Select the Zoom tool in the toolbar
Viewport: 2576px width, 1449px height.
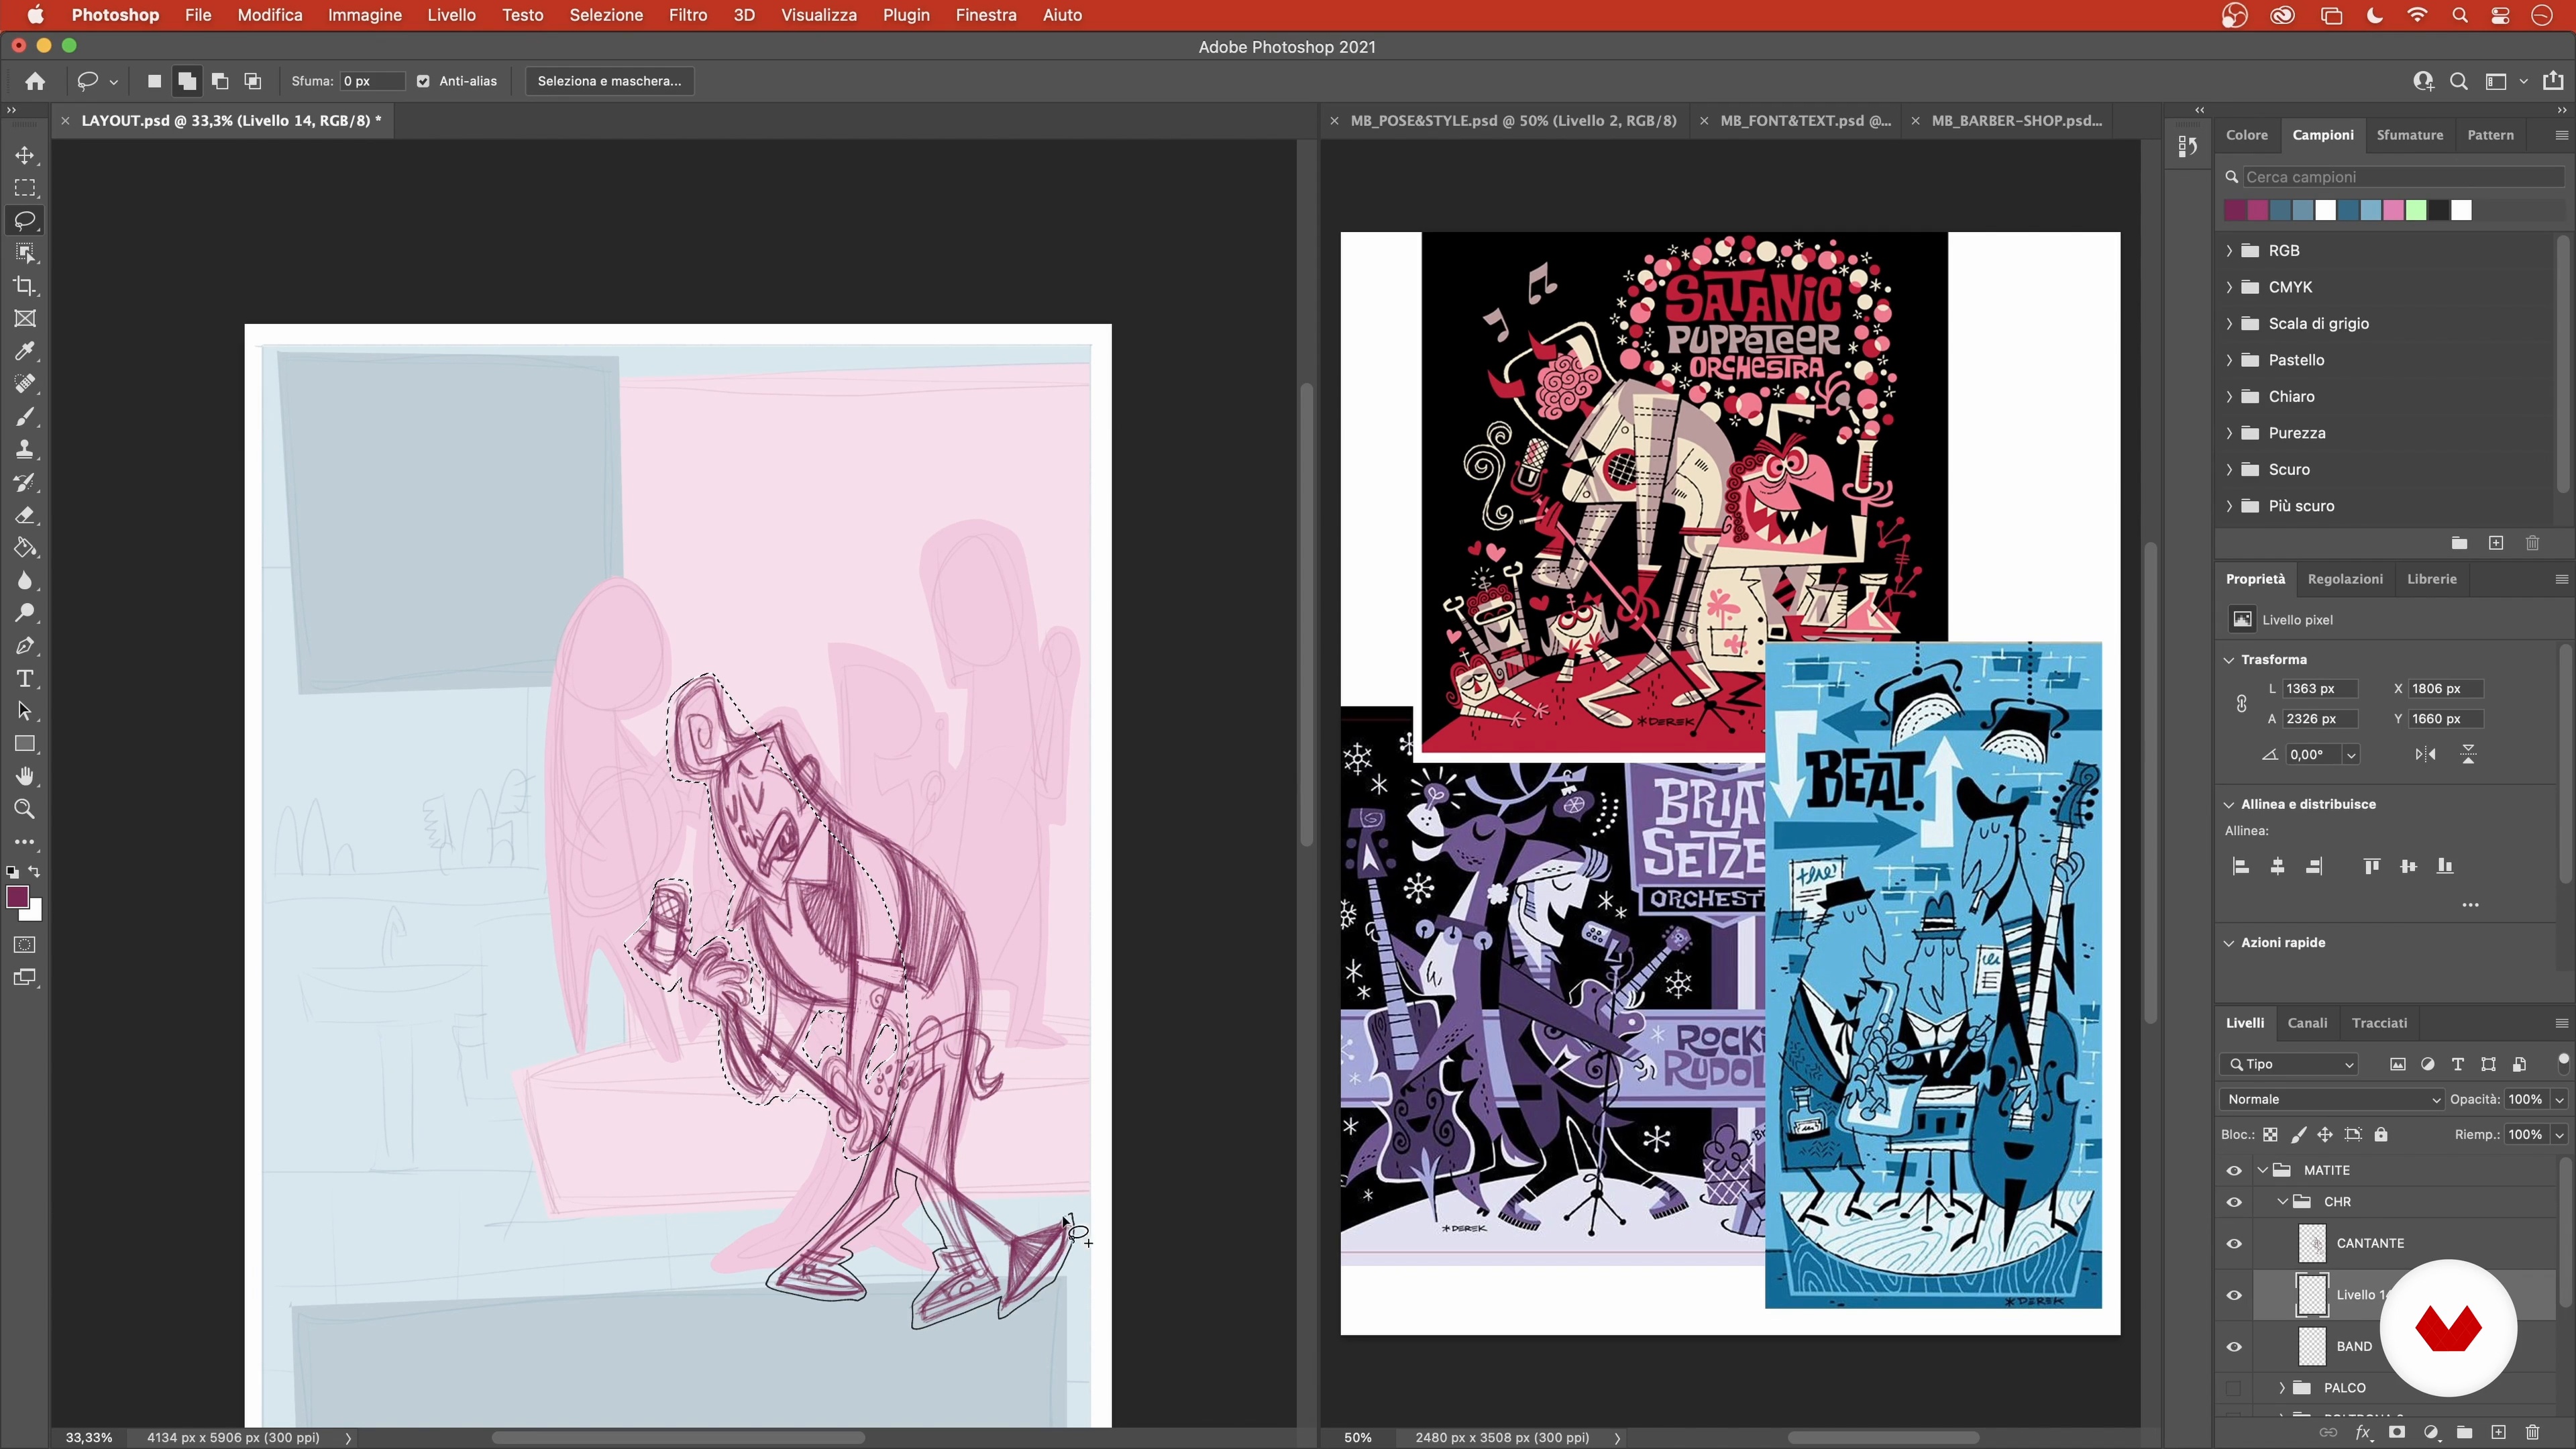tap(25, 809)
